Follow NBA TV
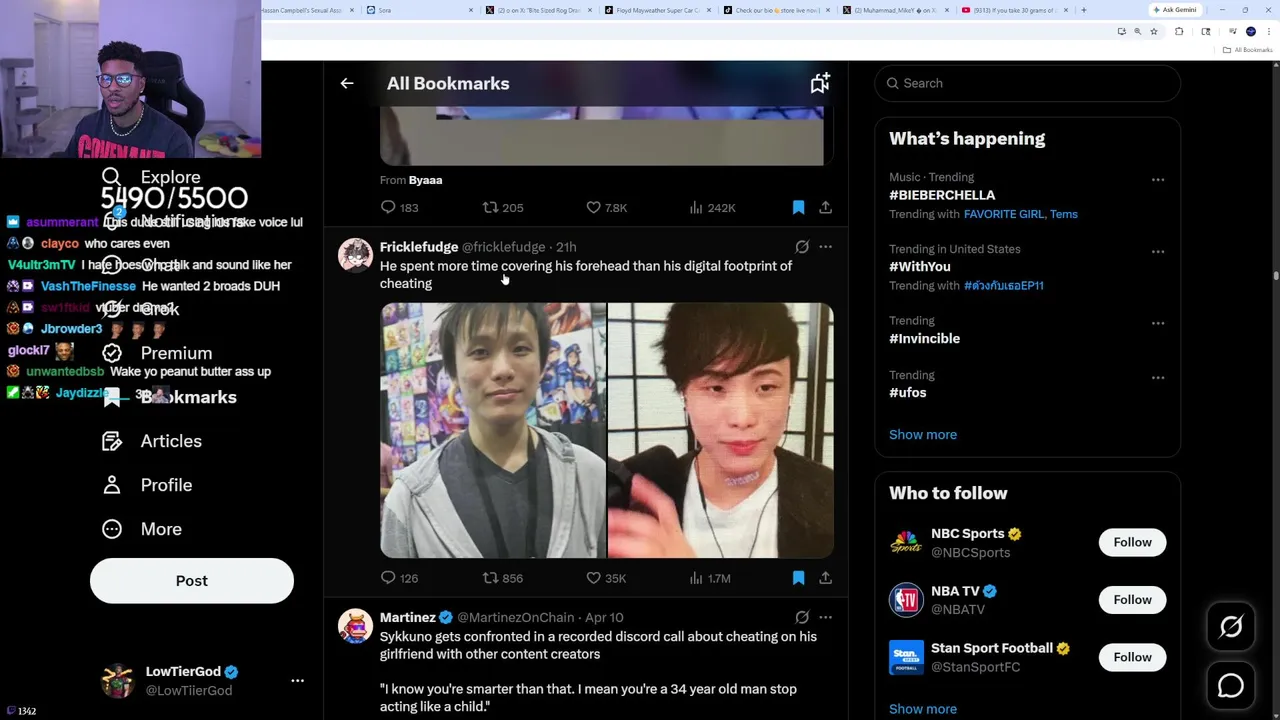Image resolution: width=1280 pixels, height=720 pixels. point(1133,600)
